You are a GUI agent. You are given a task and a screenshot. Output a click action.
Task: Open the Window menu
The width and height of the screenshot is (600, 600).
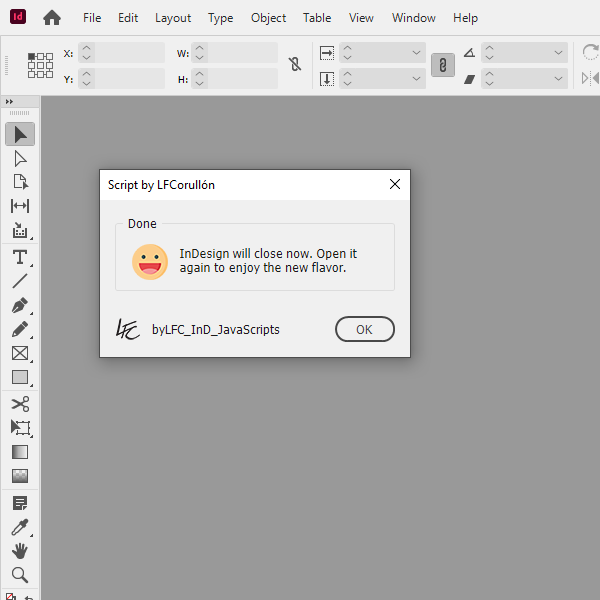tap(414, 18)
